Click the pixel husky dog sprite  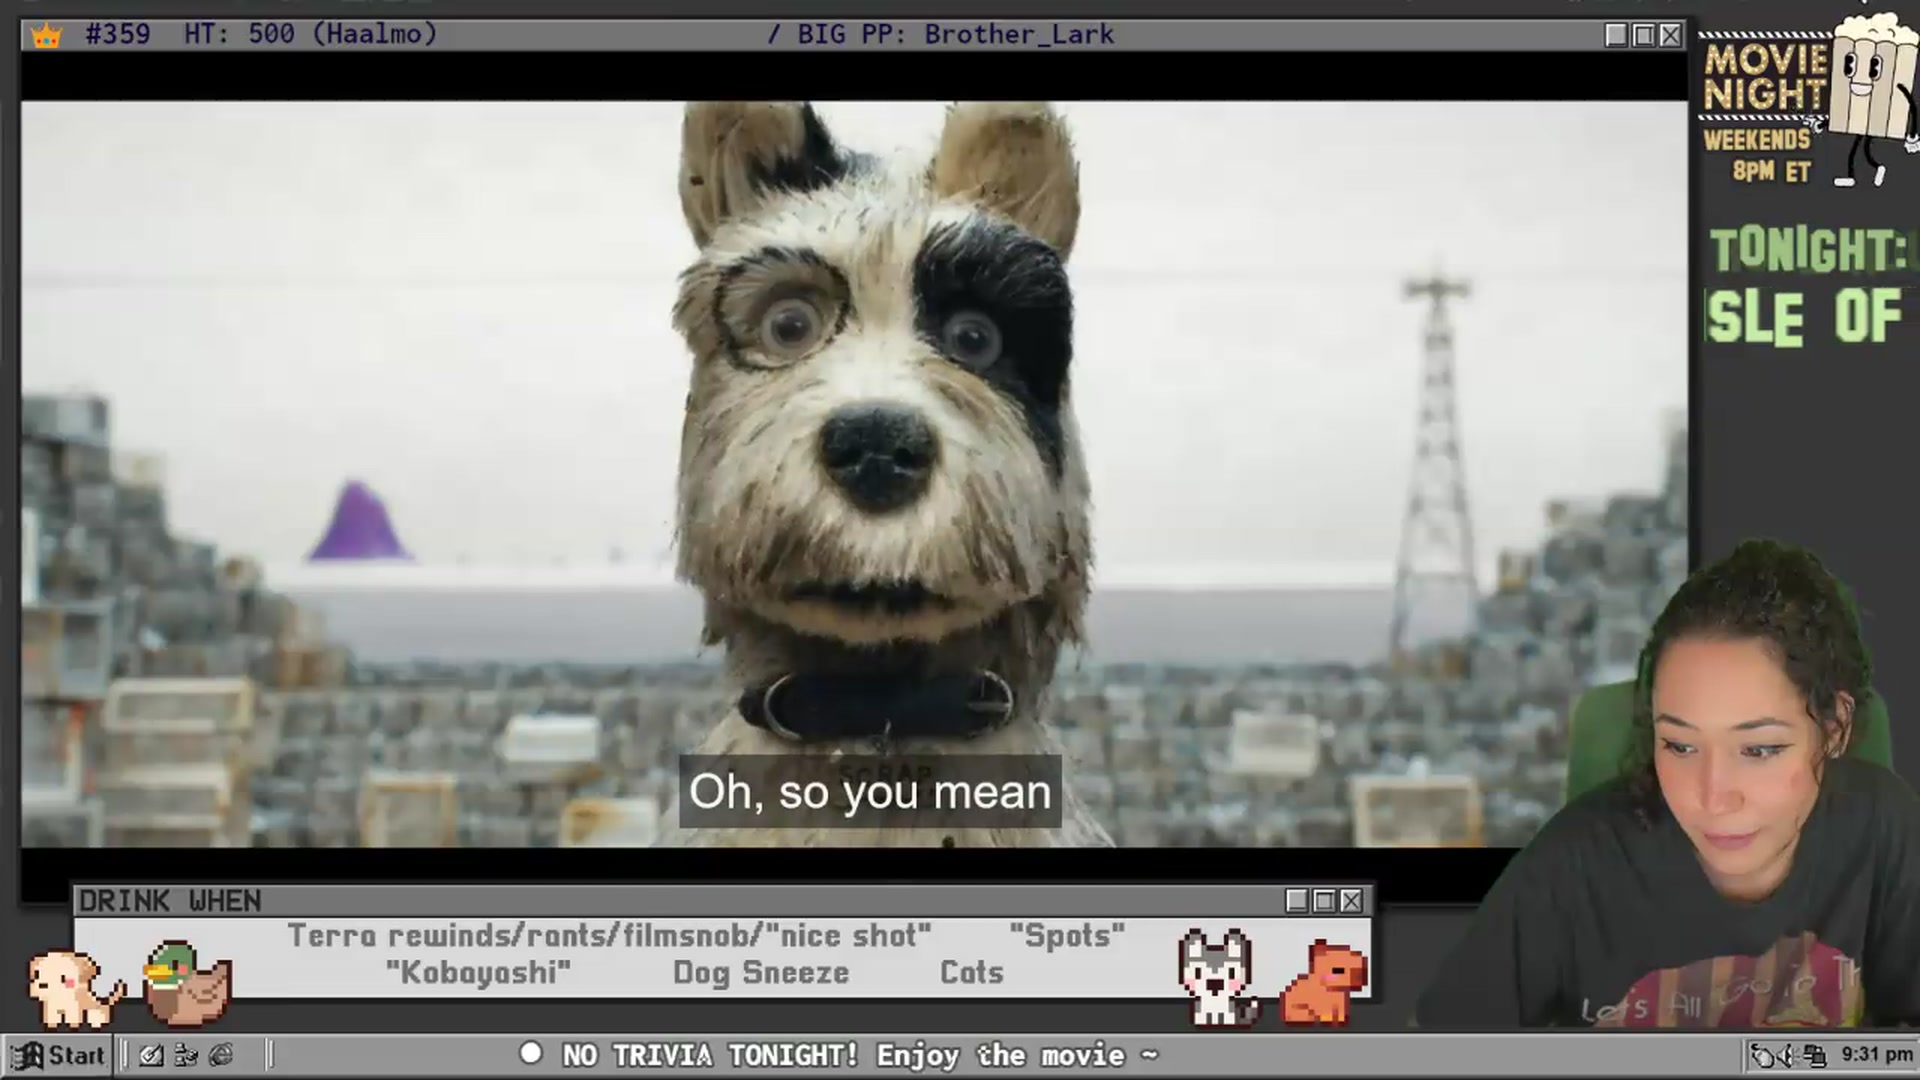coord(1217,977)
